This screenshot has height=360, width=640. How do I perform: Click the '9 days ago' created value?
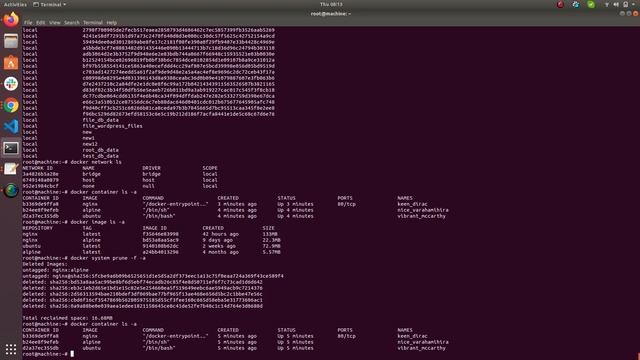click(218, 240)
